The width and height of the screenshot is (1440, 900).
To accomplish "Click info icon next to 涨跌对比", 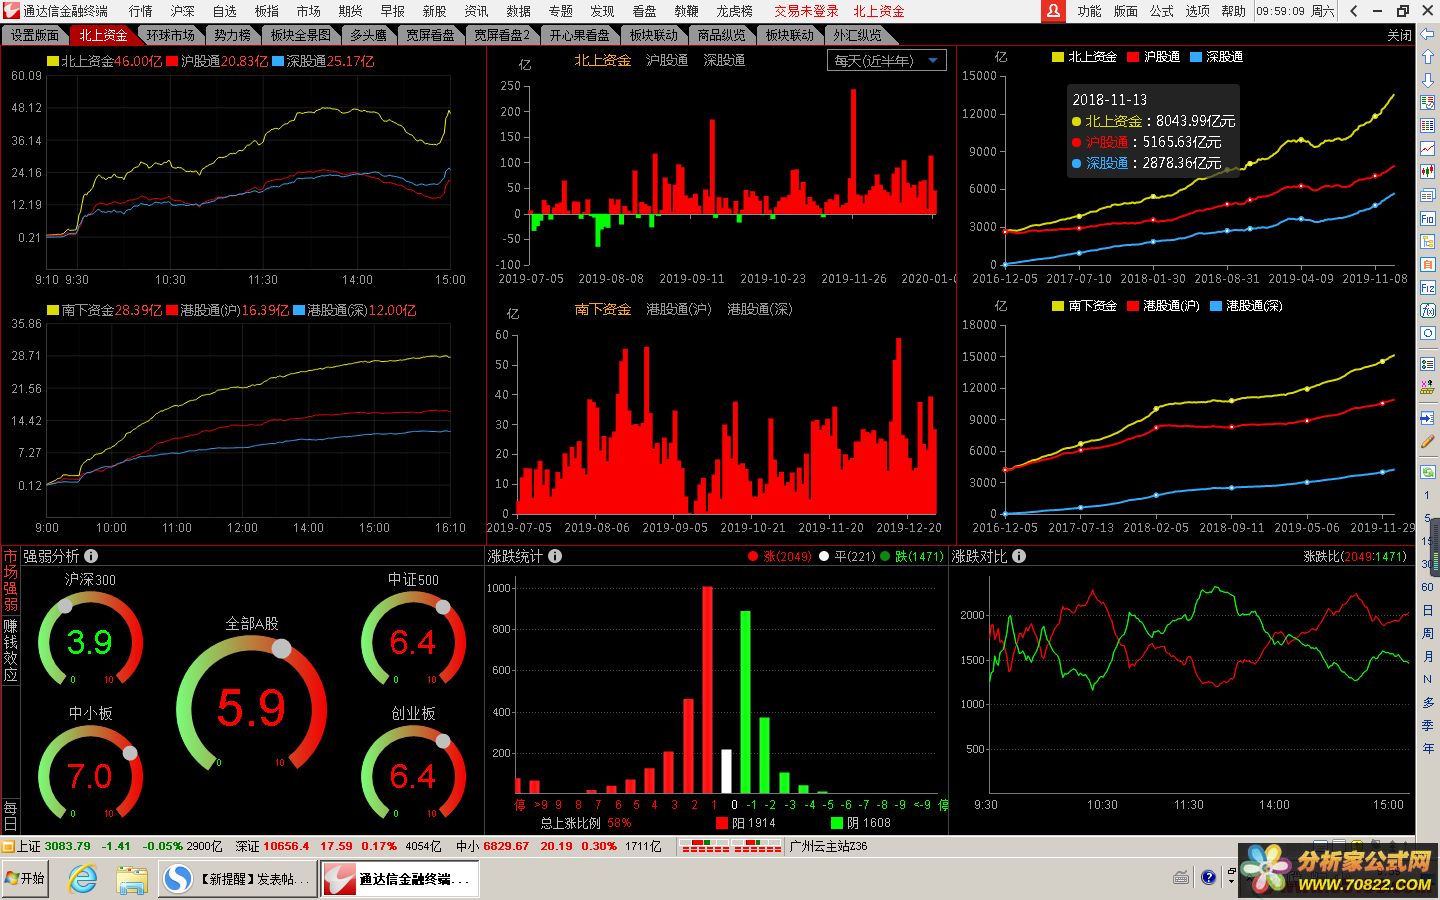I will tap(1019, 556).
